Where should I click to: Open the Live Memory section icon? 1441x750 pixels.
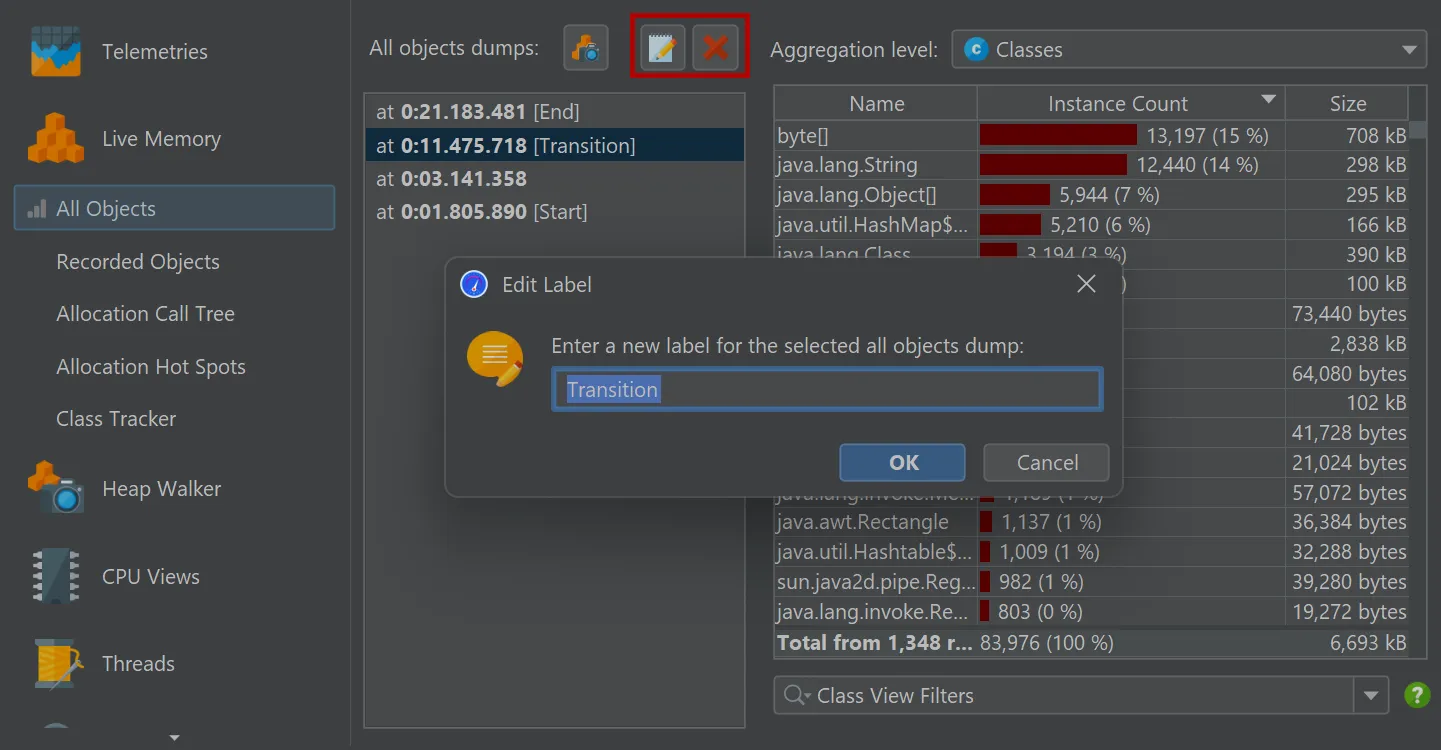coord(55,139)
